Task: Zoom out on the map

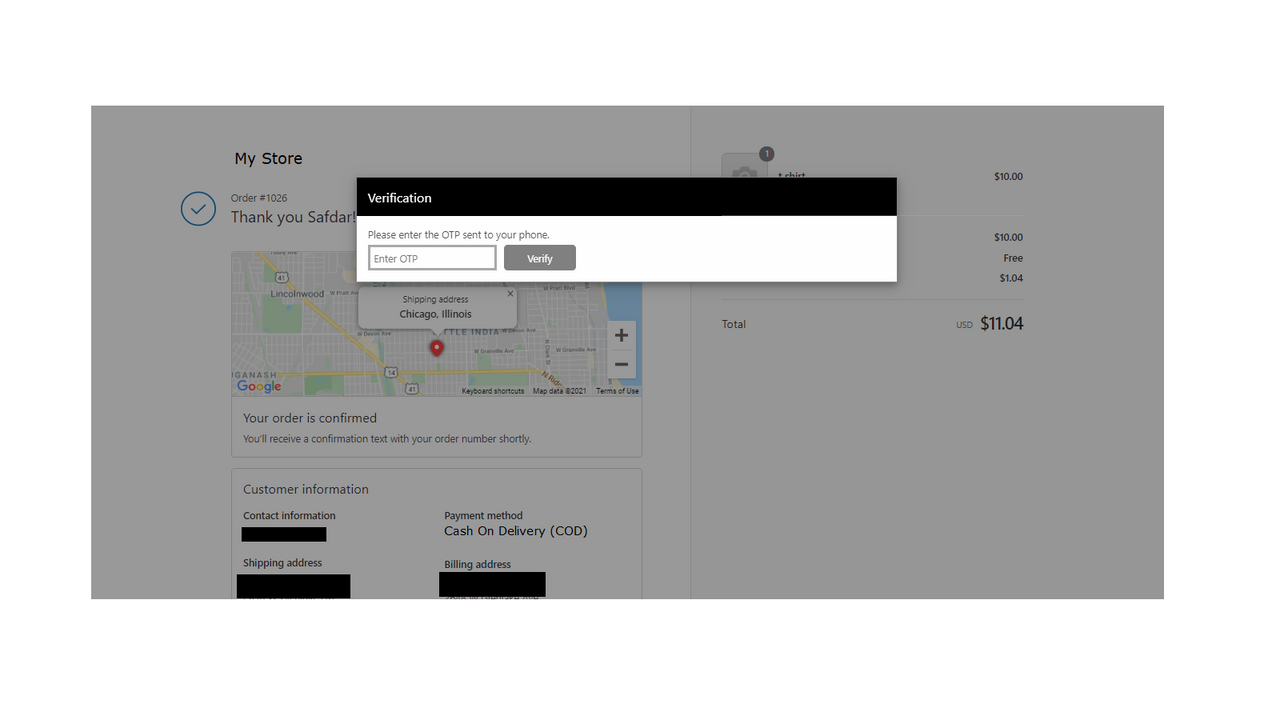Action: (621, 364)
